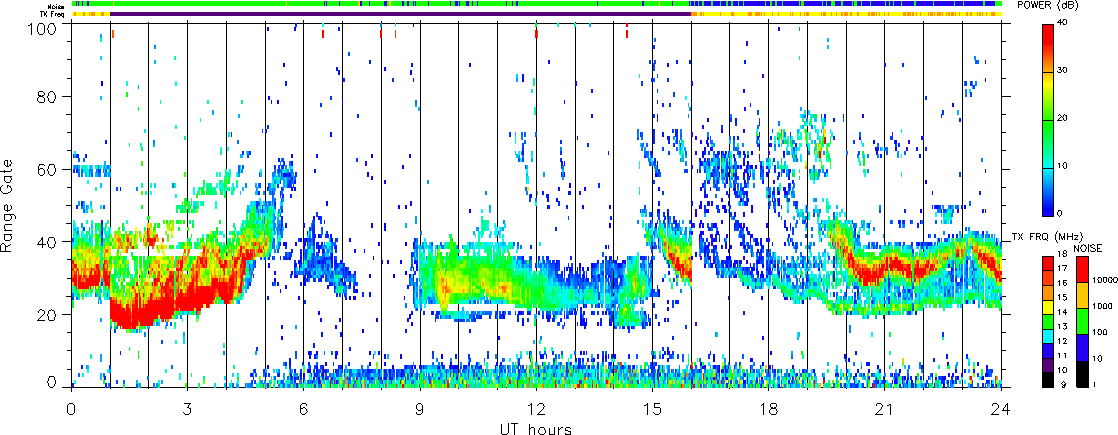Click the x-axis tick label 21
The height and width of the screenshot is (435, 1118).
coord(885,409)
